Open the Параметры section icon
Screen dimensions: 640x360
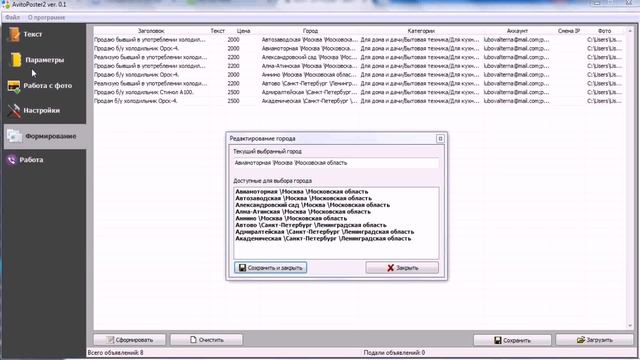click(x=16, y=60)
